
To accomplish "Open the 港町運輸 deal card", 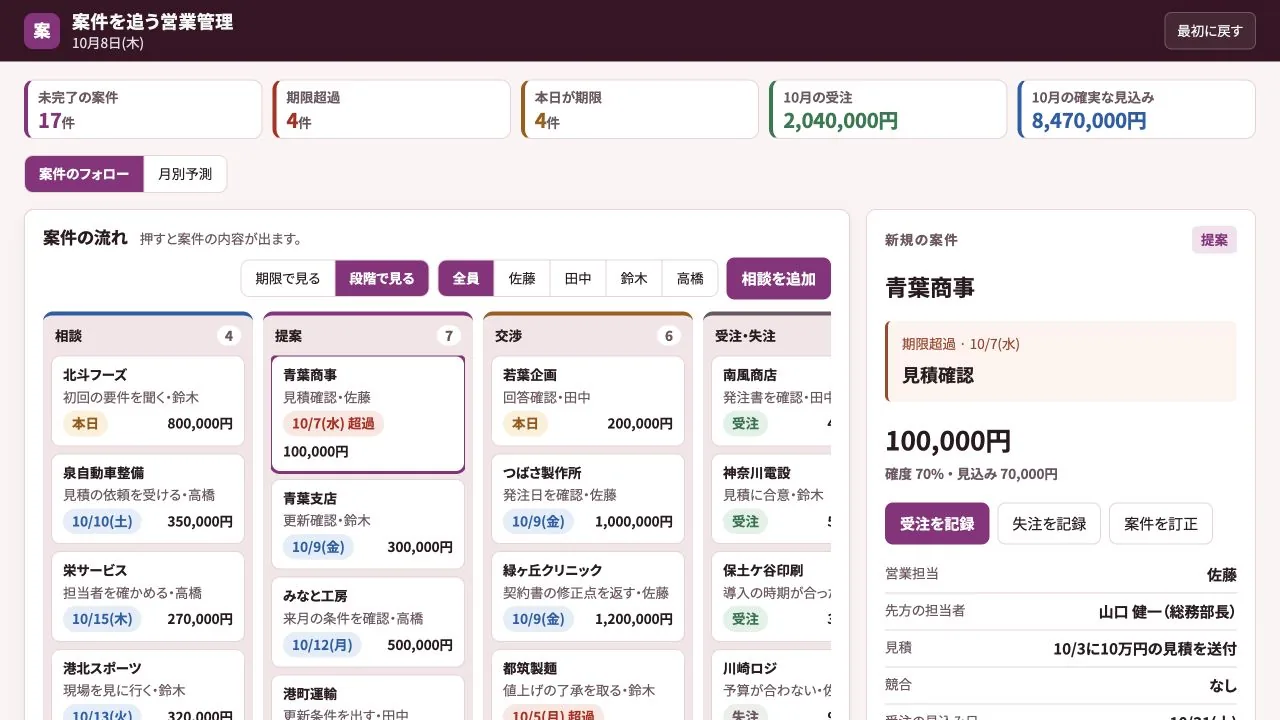I will click(368, 698).
